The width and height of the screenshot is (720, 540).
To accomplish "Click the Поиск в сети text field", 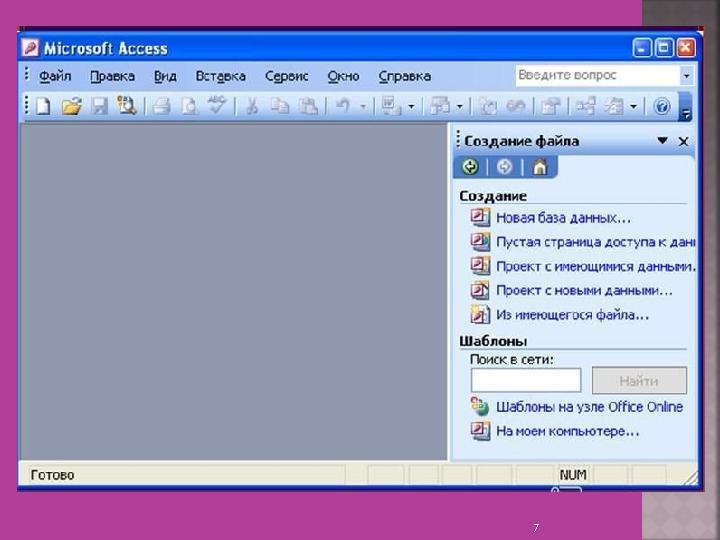I will [x=526, y=380].
